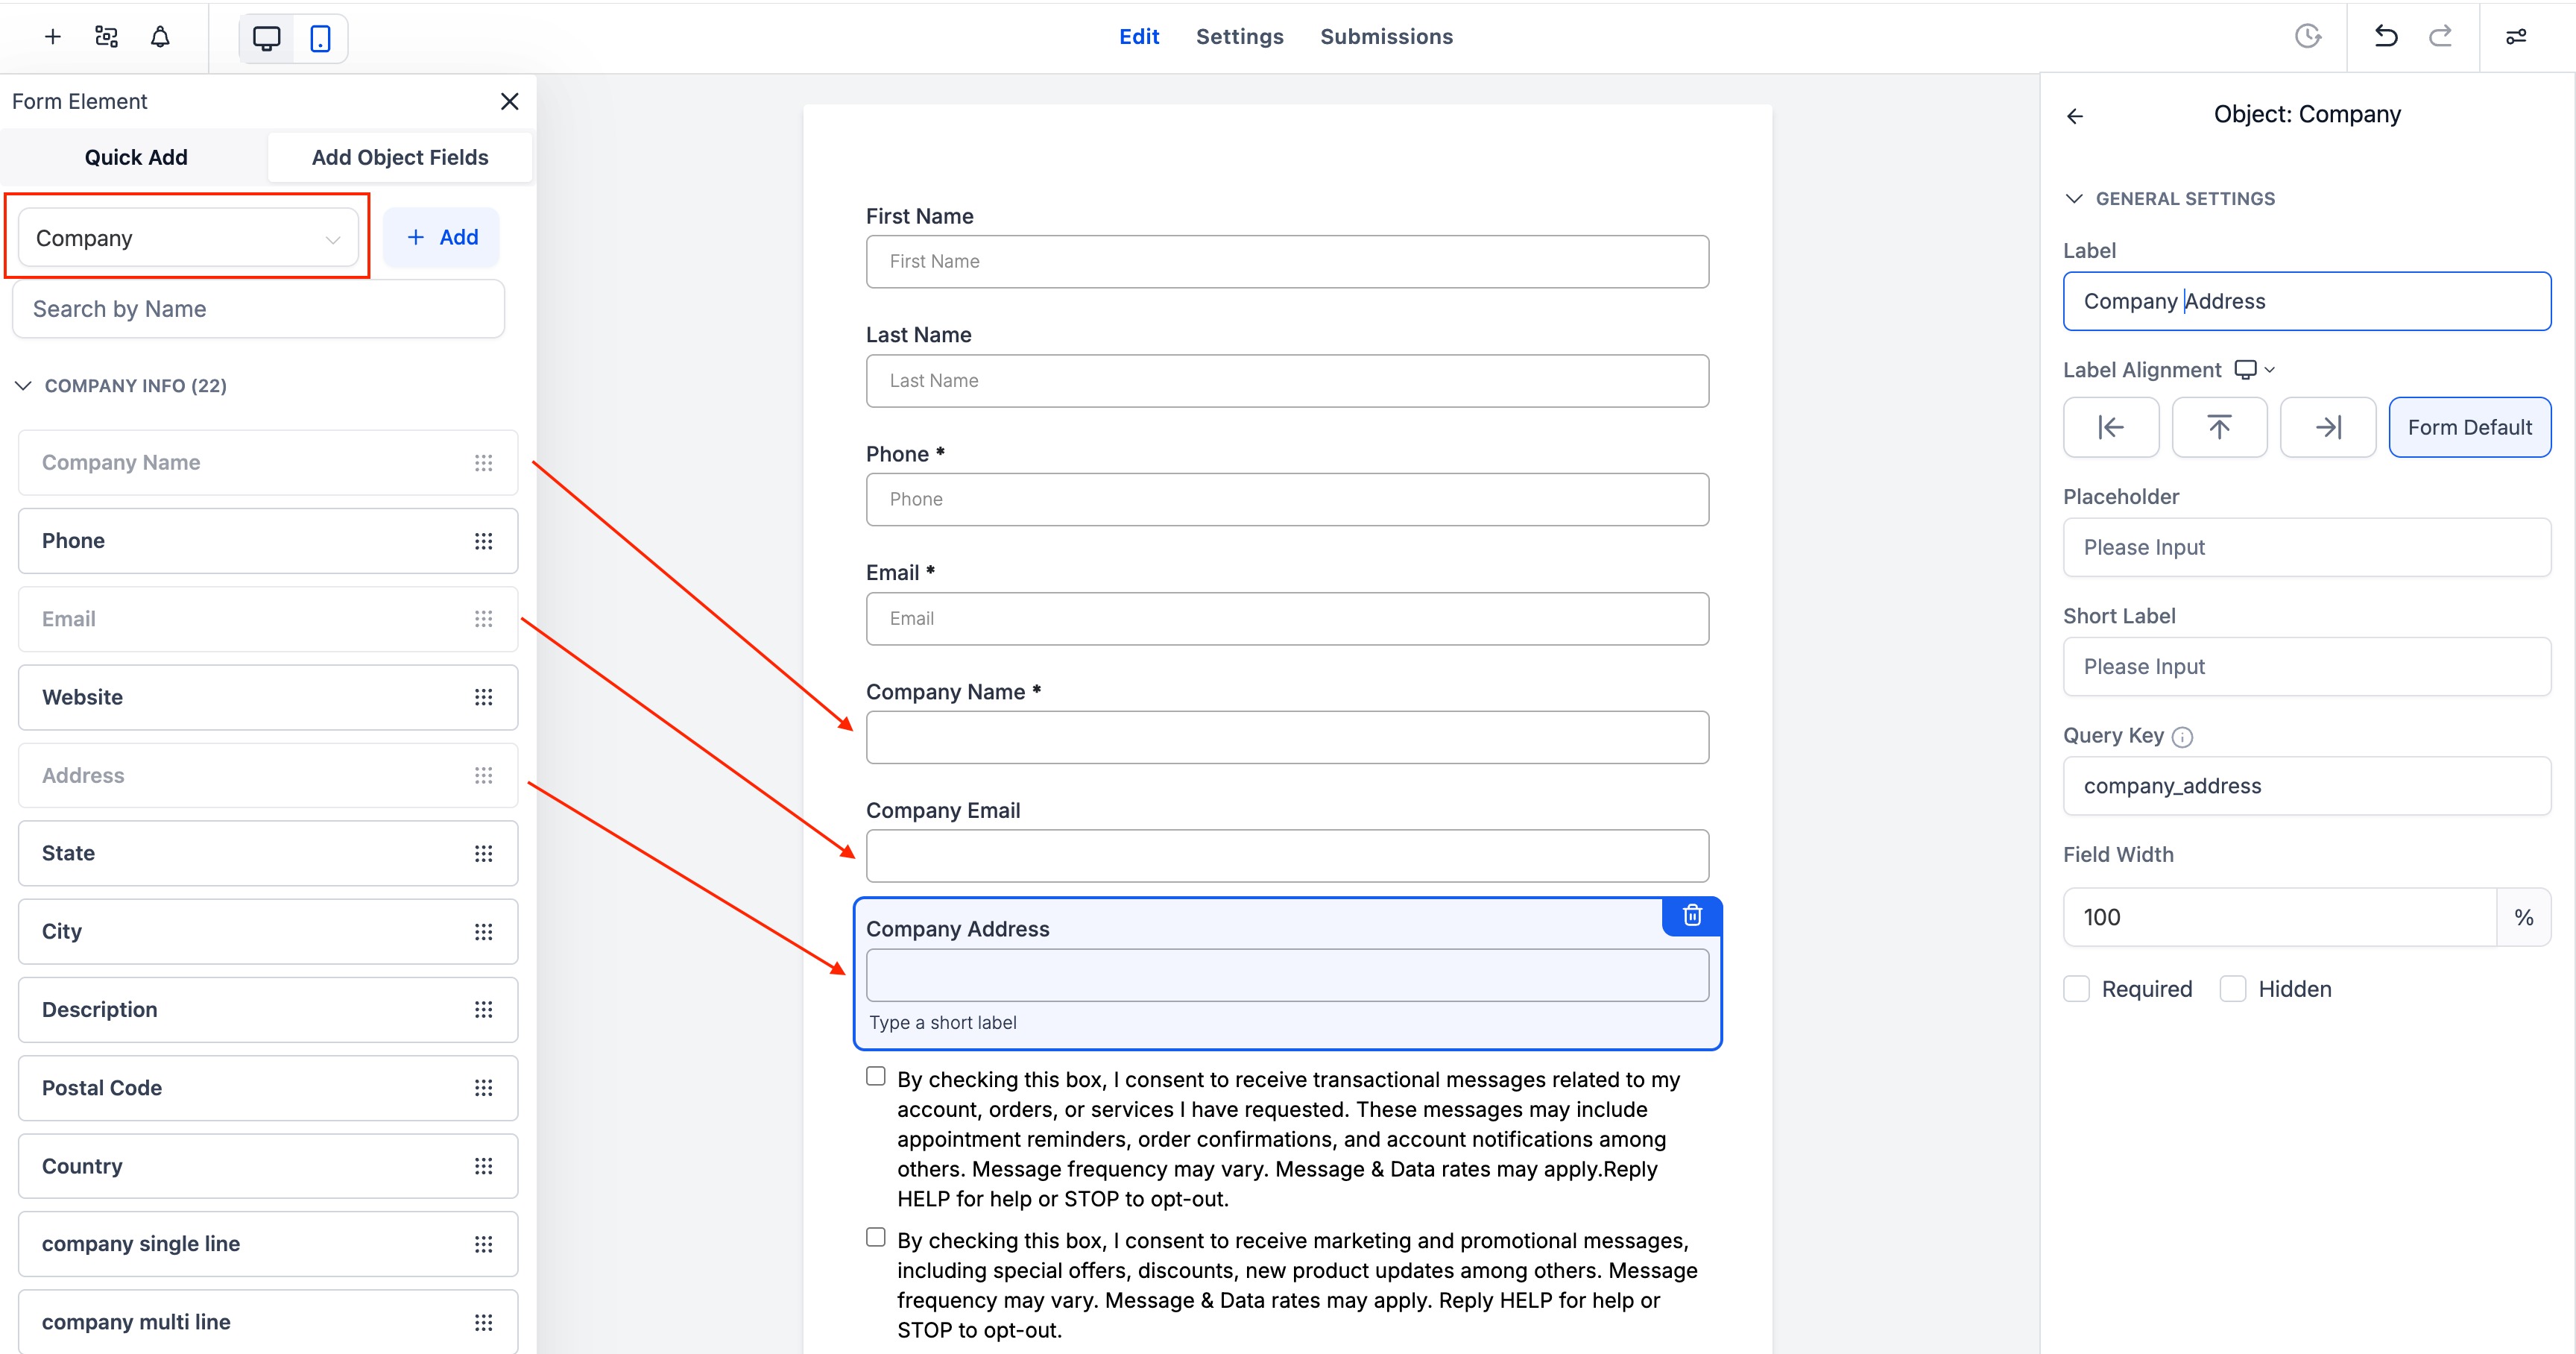This screenshot has height=1354, width=2576.
Task: Switch to the Quick Add tab
Action: [x=136, y=157]
